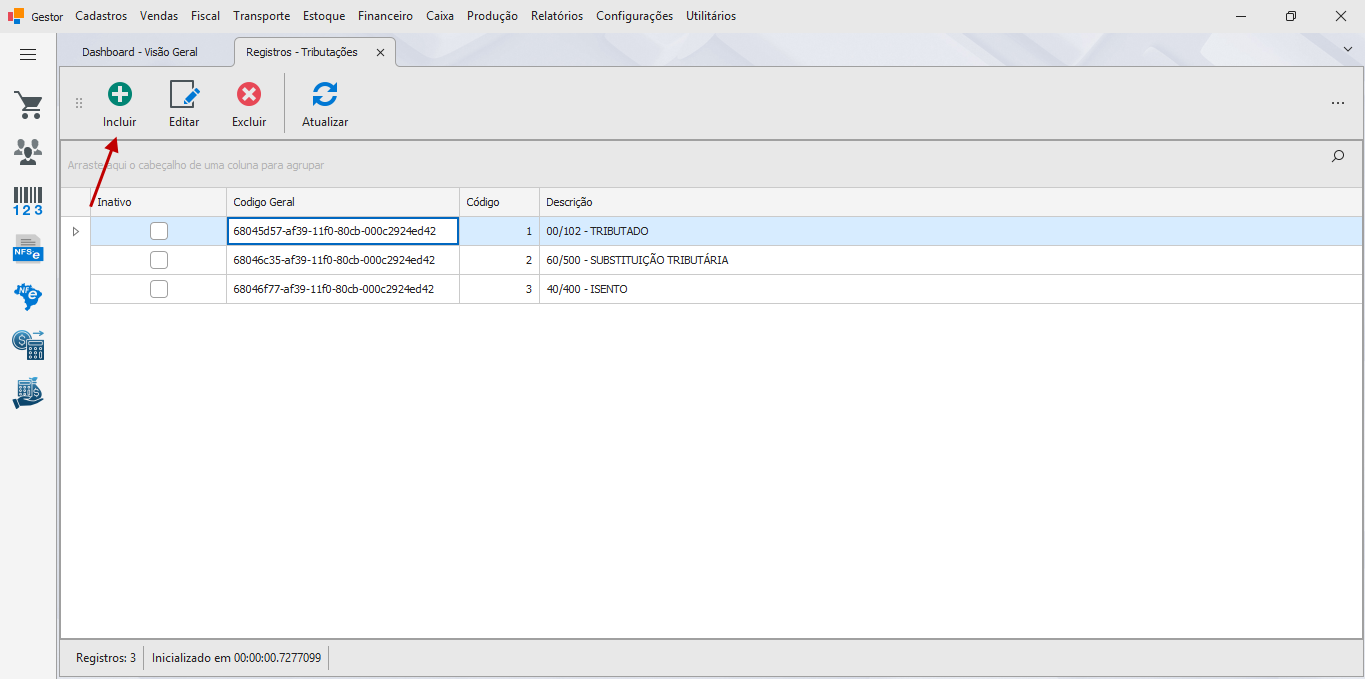Toggle the hamburger sidebar menu
This screenshot has height=679, width=1365.
point(28,55)
